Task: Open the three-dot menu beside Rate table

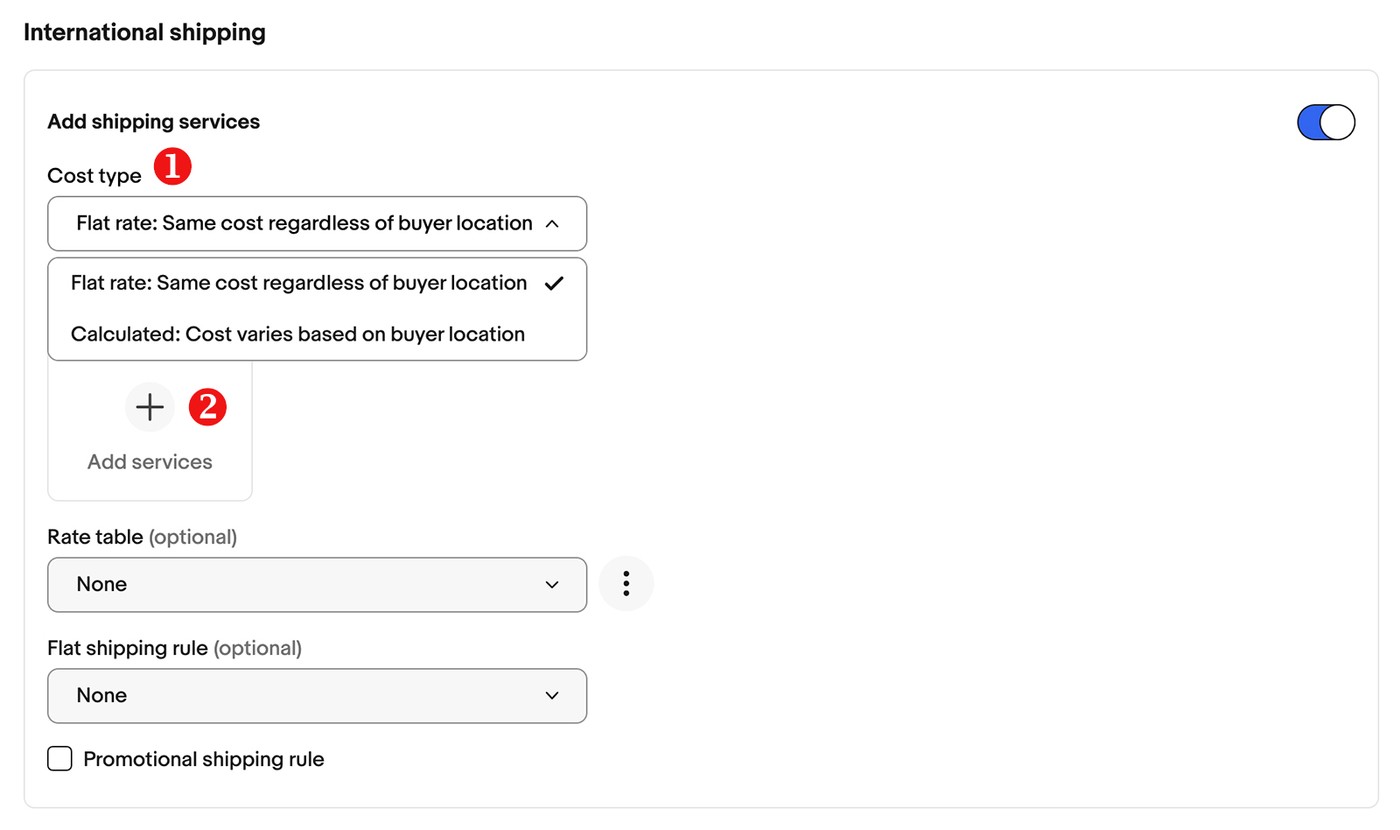Action: (626, 584)
